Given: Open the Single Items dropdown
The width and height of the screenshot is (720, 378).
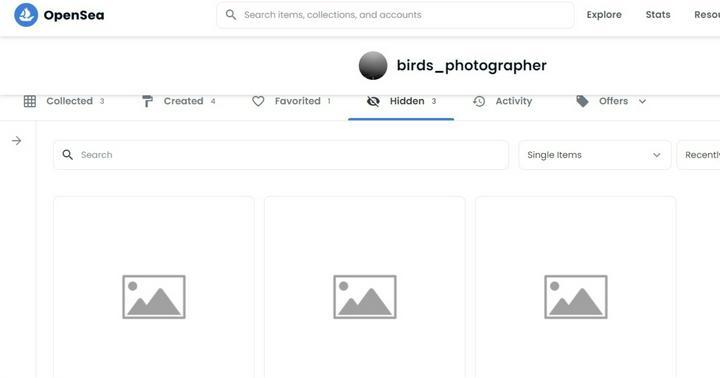Looking at the screenshot, I should [595, 155].
